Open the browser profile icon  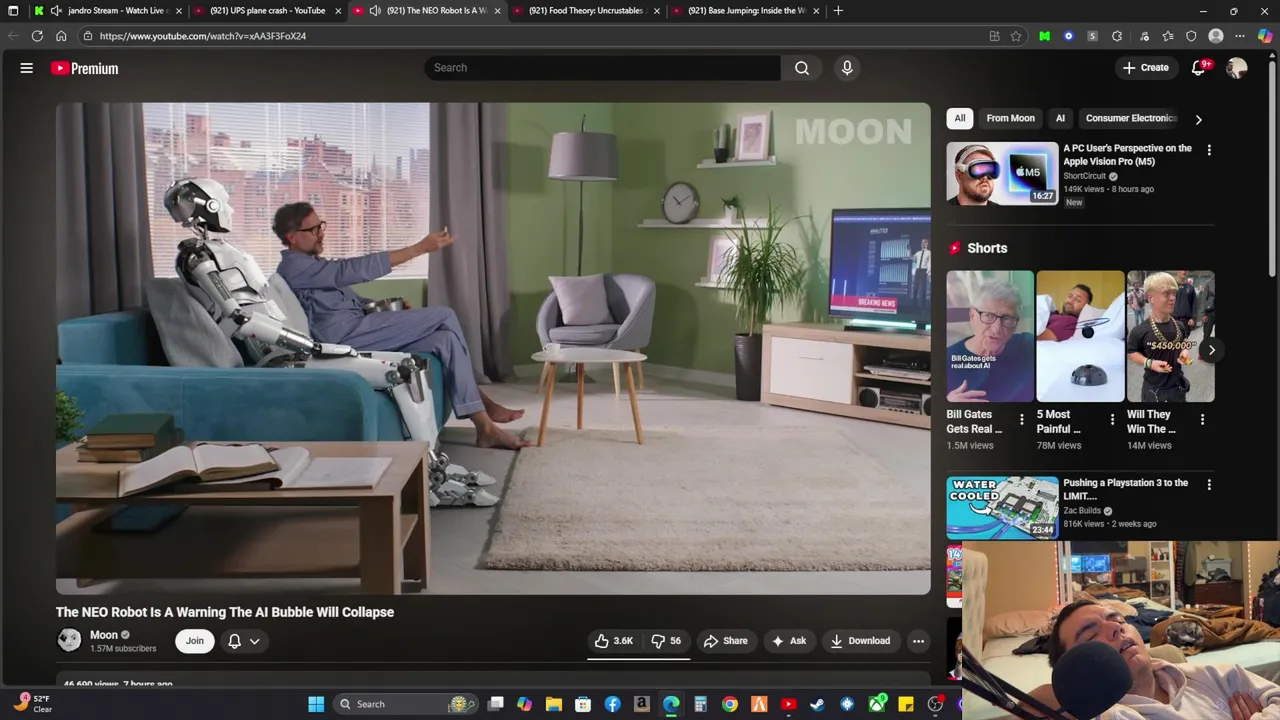(x=1216, y=36)
